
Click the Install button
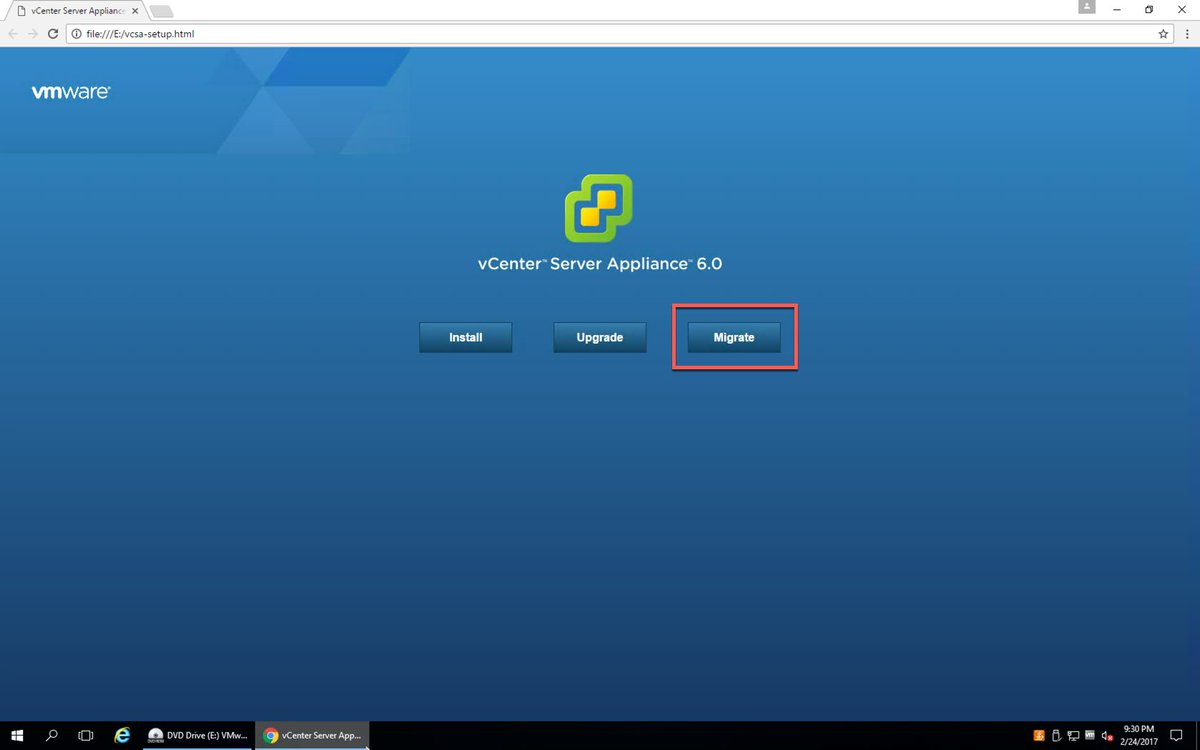point(465,337)
